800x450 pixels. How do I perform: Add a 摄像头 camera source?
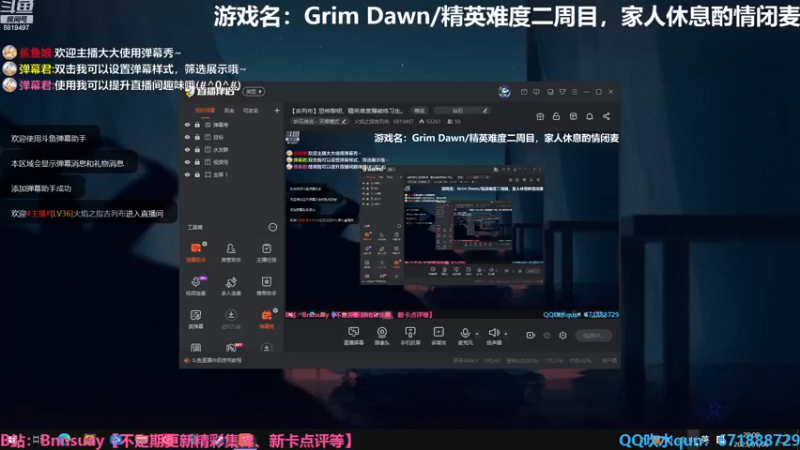tap(382, 336)
